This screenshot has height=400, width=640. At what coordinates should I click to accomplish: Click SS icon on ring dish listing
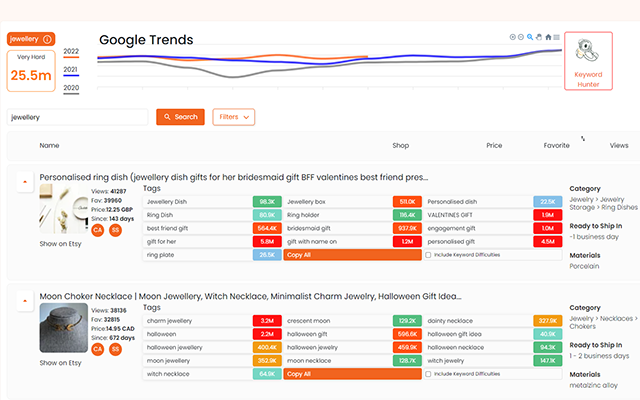click(x=116, y=230)
